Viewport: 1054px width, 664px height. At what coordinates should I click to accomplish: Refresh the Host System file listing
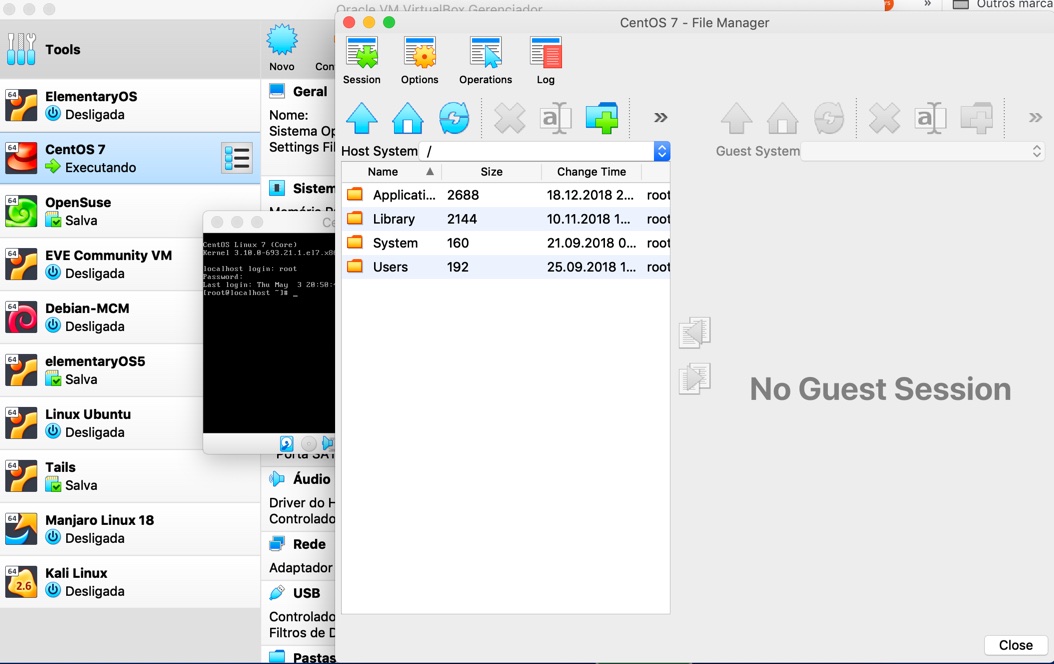click(x=454, y=117)
